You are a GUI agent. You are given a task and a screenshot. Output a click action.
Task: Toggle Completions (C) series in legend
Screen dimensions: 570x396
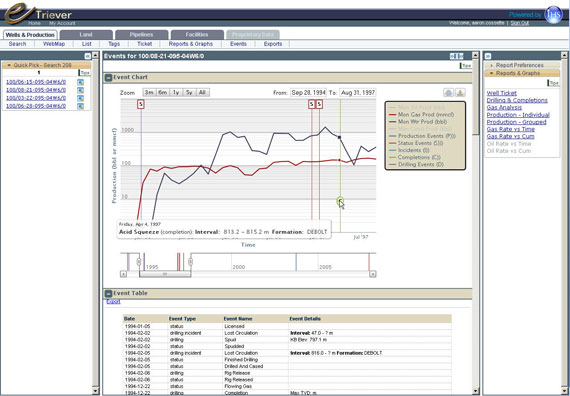tap(414, 157)
